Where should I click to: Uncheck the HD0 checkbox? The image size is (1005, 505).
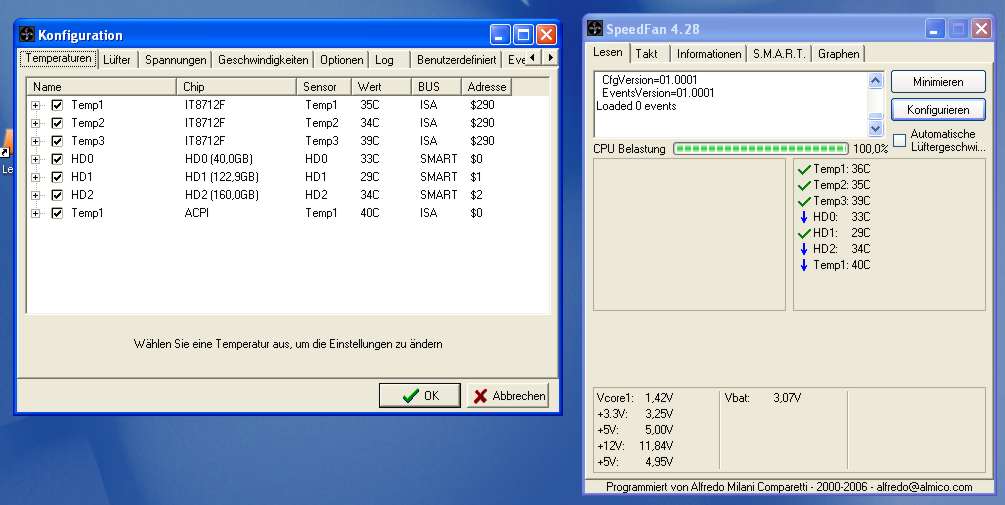coord(57,159)
